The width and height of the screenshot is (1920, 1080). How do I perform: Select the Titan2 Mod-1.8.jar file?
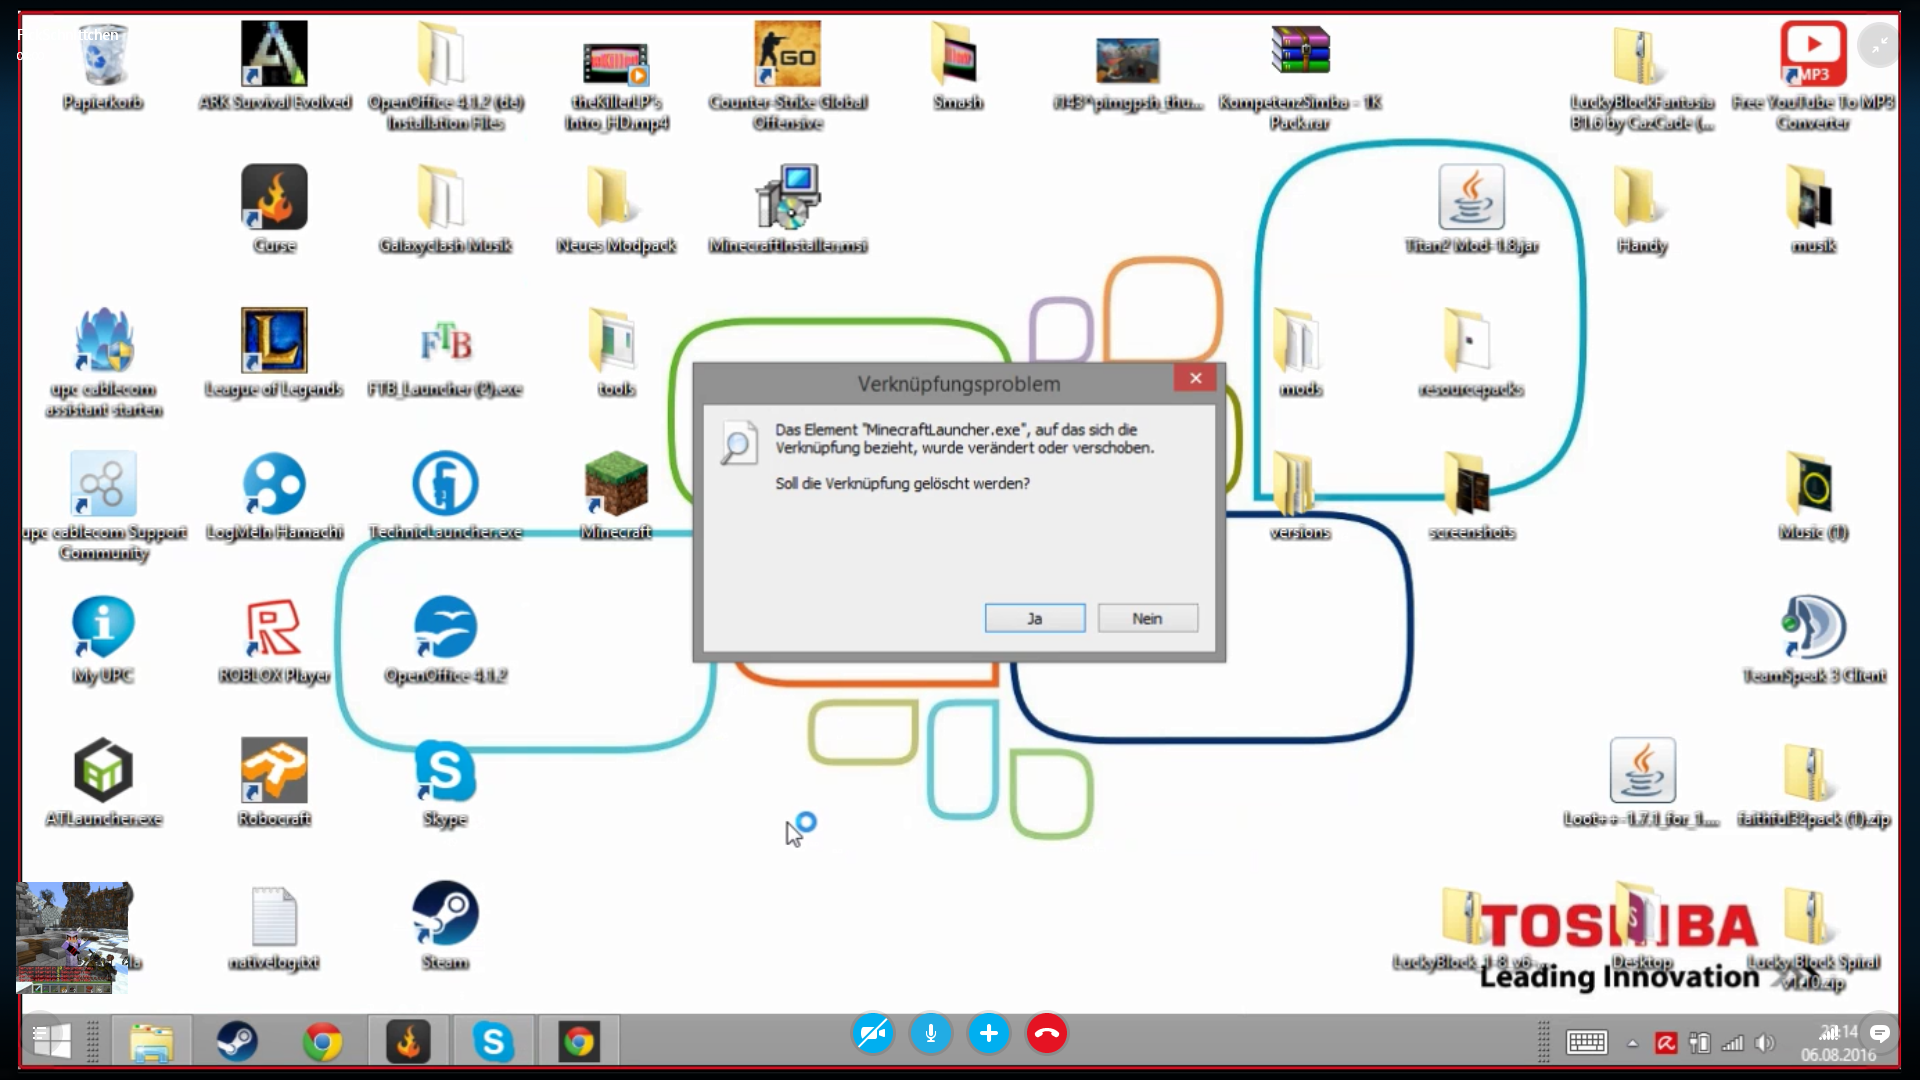click(1471, 210)
